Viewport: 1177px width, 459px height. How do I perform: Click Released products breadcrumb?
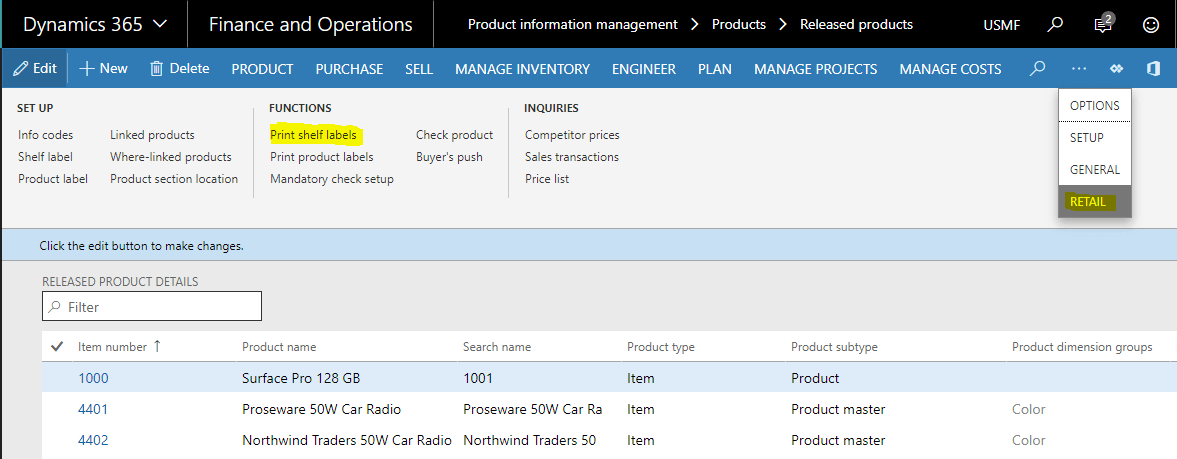856,24
